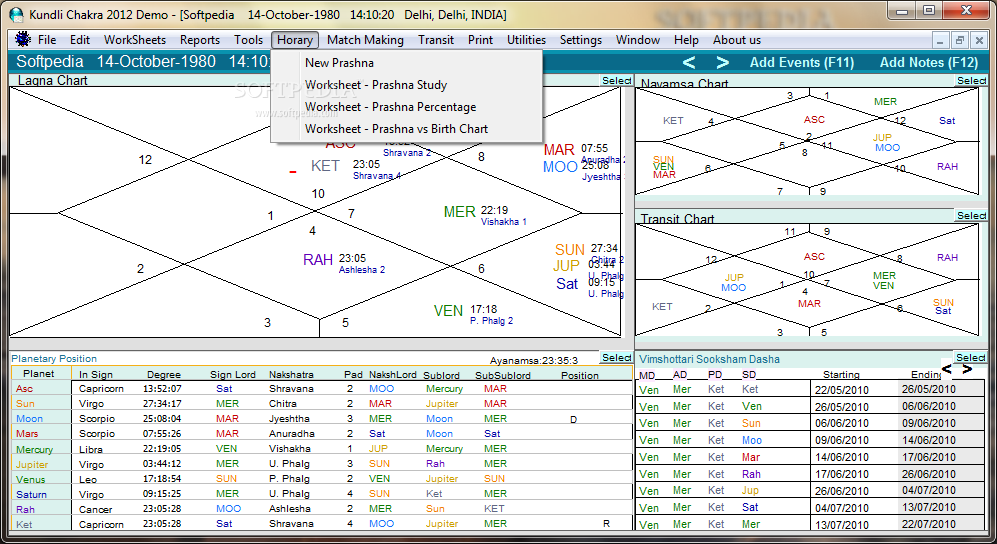Click next dasha arrow in Vimshottari panel

pyautogui.click(x=967, y=369)
